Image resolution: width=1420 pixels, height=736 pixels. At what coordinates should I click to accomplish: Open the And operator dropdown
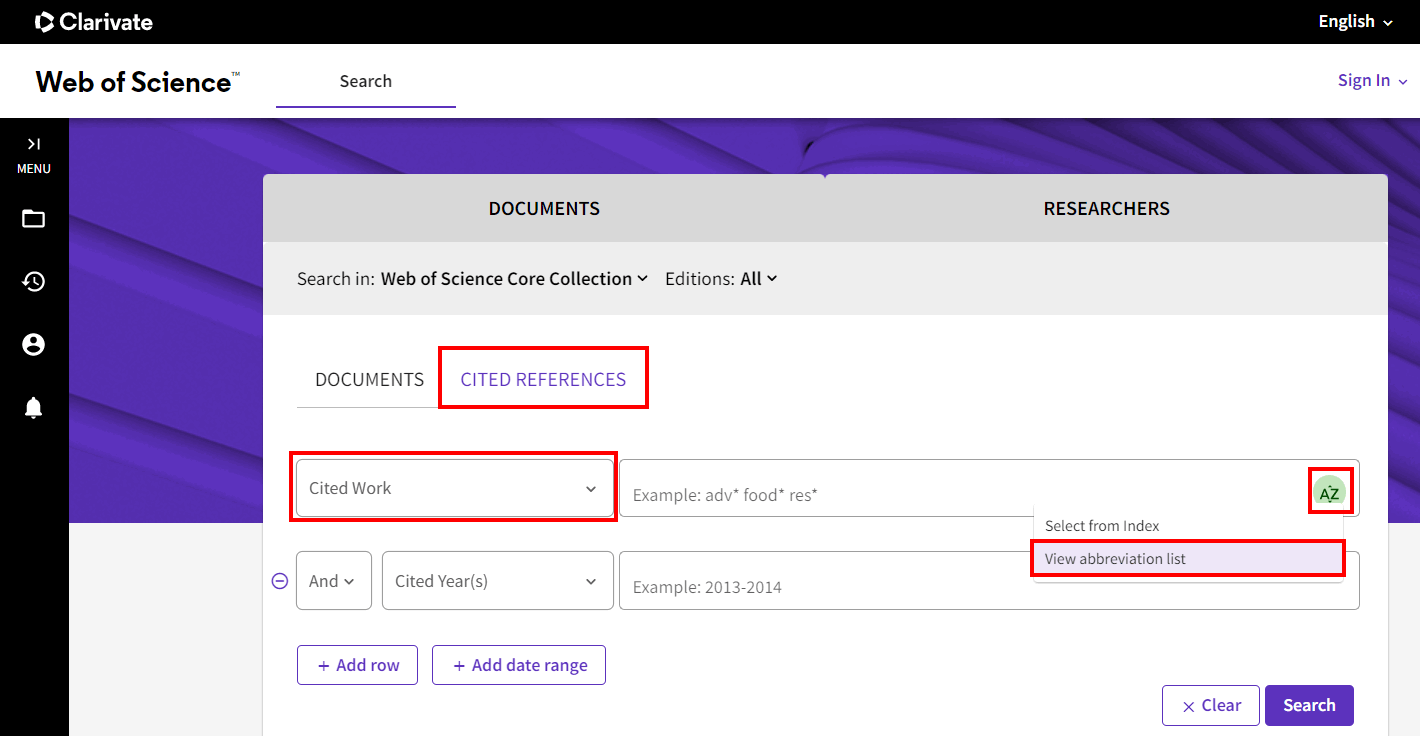[334, 581]
